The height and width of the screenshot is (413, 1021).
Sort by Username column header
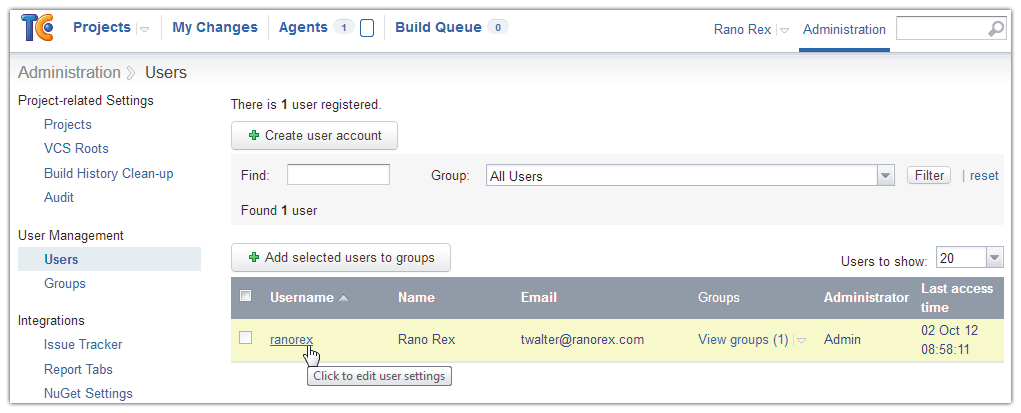pos(301,298)
